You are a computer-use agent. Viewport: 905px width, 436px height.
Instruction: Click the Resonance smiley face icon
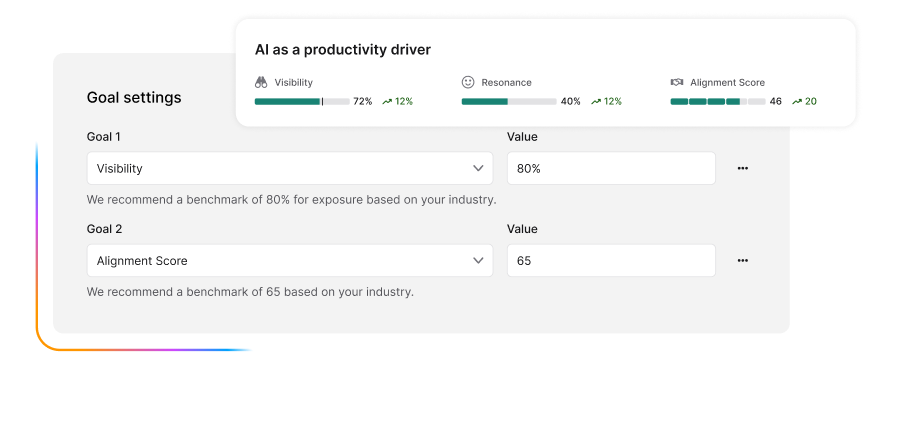pyautogui.click(x=468, y=83)
